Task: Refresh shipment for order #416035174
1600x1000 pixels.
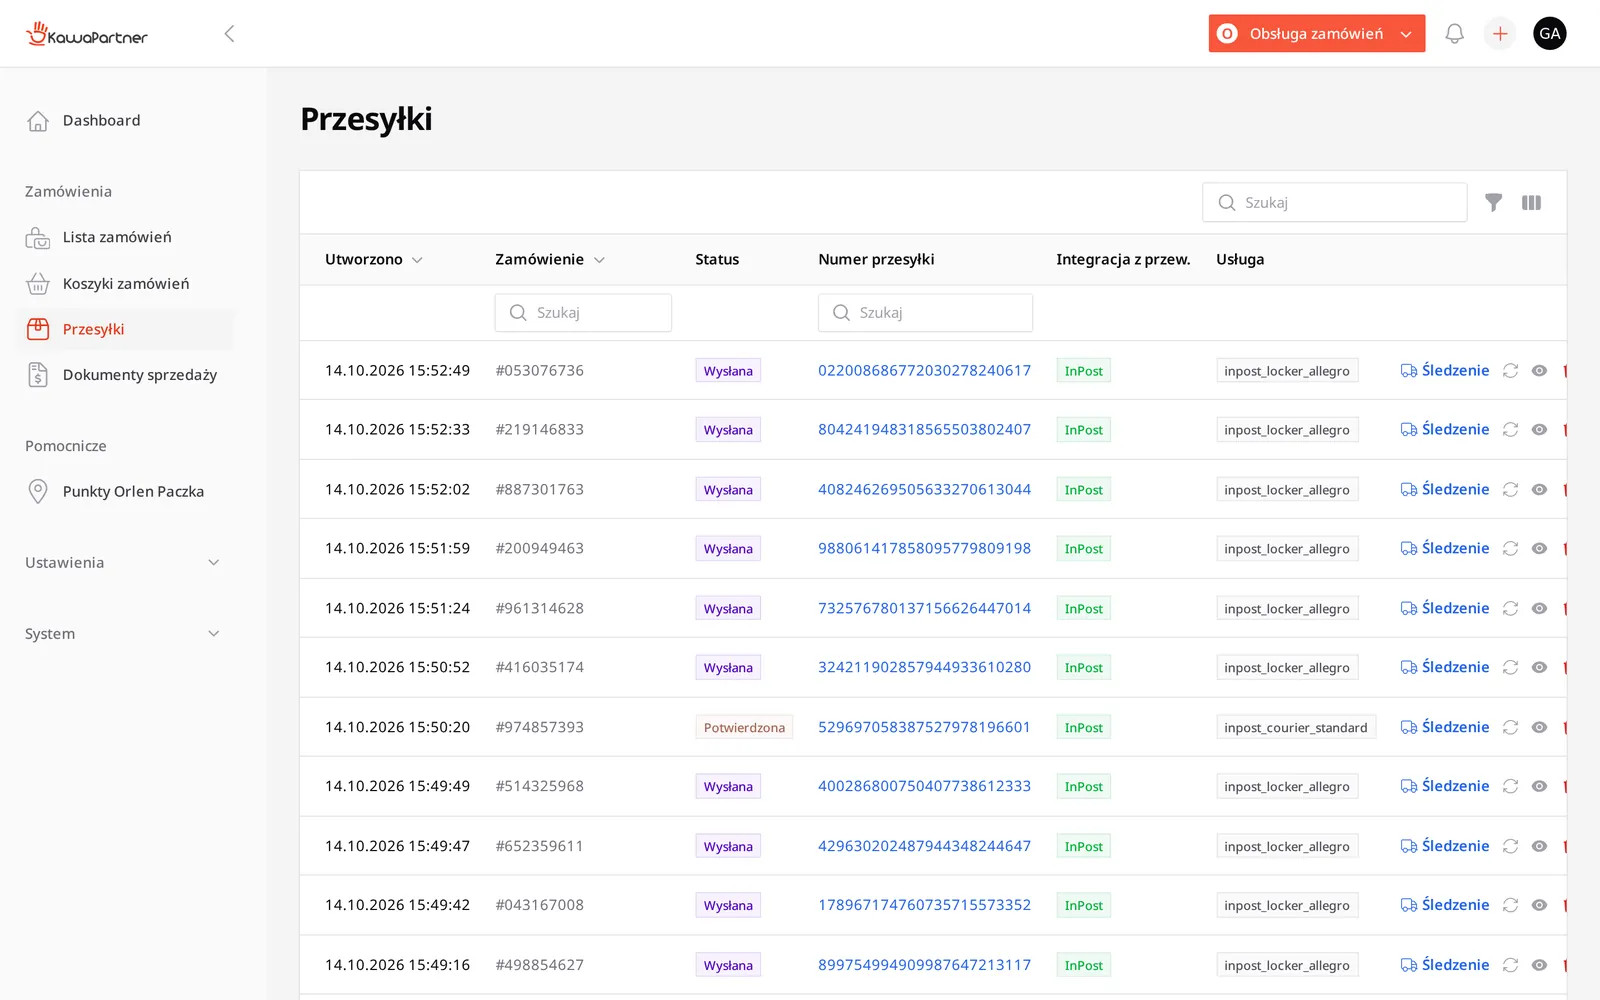Action: coord(1510,668)
